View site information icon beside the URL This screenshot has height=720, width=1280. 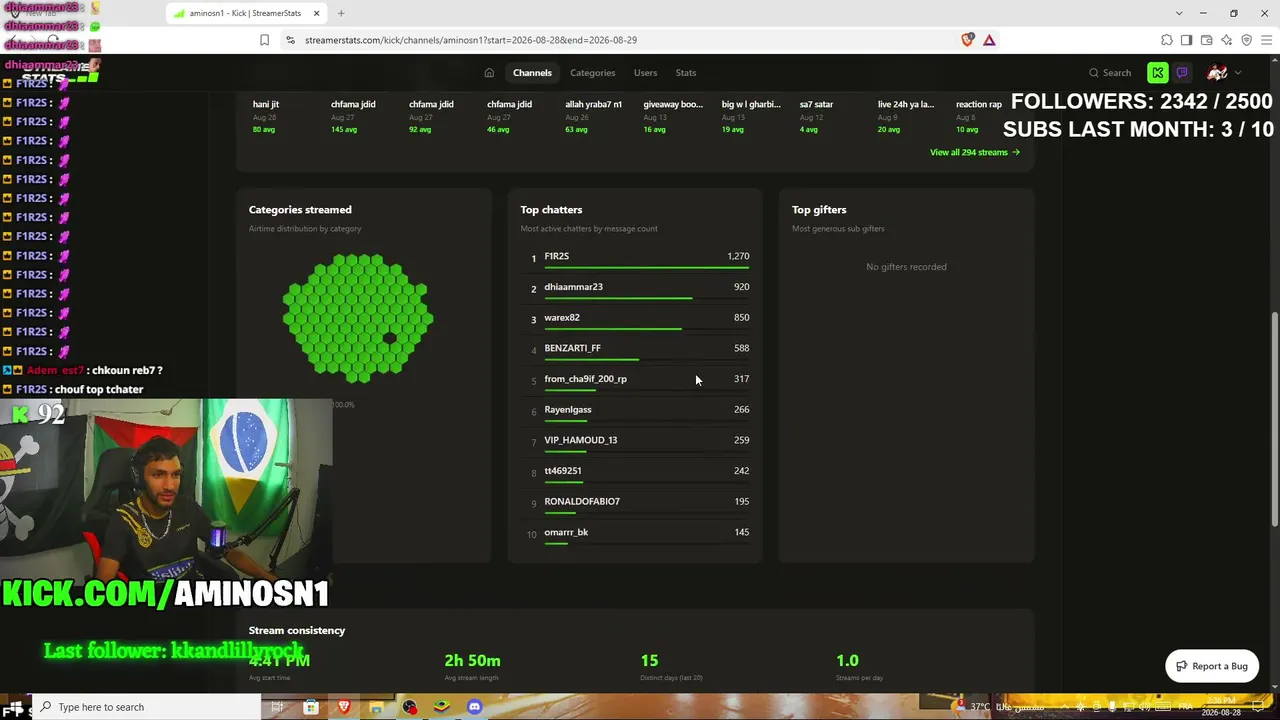tap(290, 40)
